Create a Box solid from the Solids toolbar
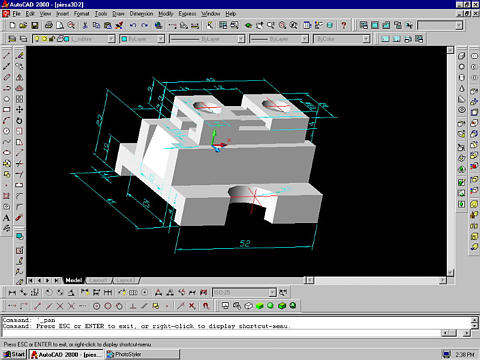Viewport: 480px width, 360px height. pyautogui.click(x=462, y=56)
